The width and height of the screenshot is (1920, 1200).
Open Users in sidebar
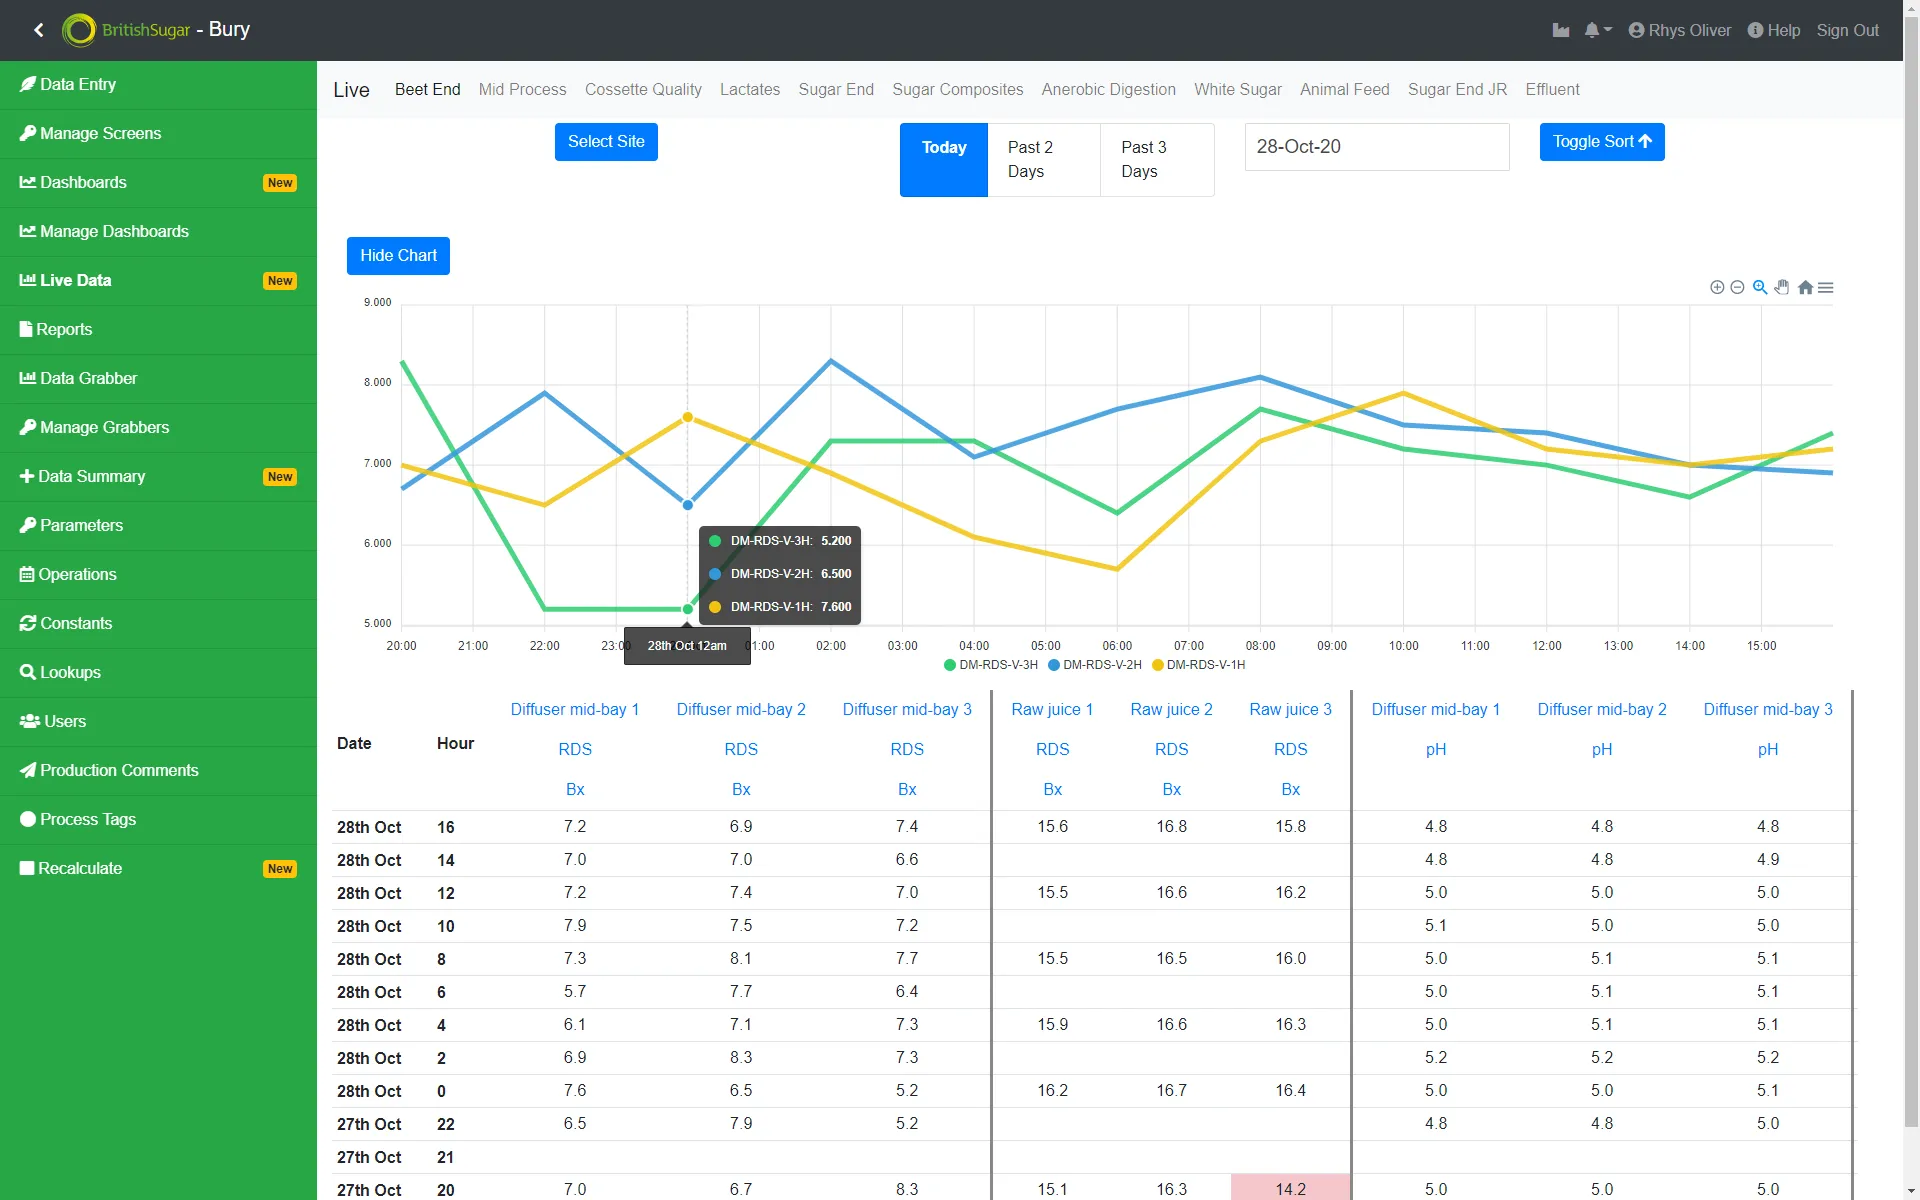[158, 722]
